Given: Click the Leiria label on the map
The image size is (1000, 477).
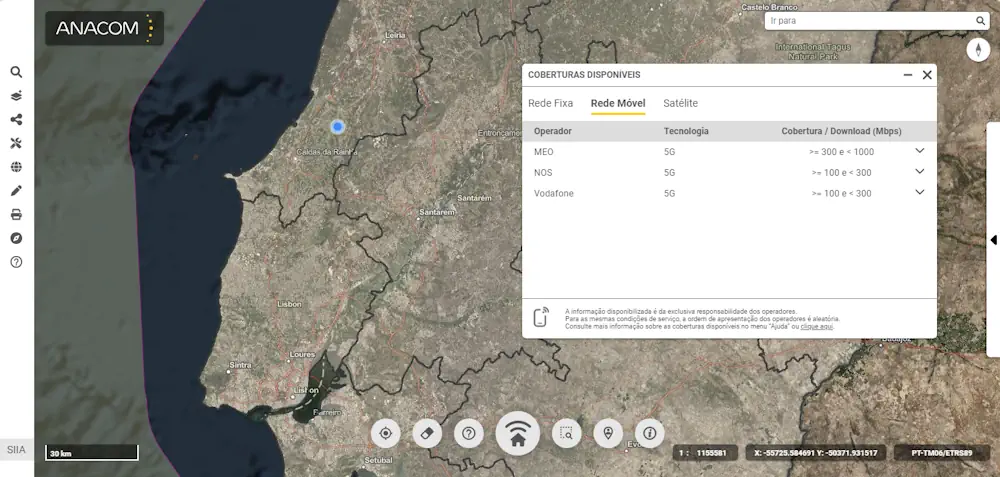Looking at the screenshot, I should [x=395, y=36].
